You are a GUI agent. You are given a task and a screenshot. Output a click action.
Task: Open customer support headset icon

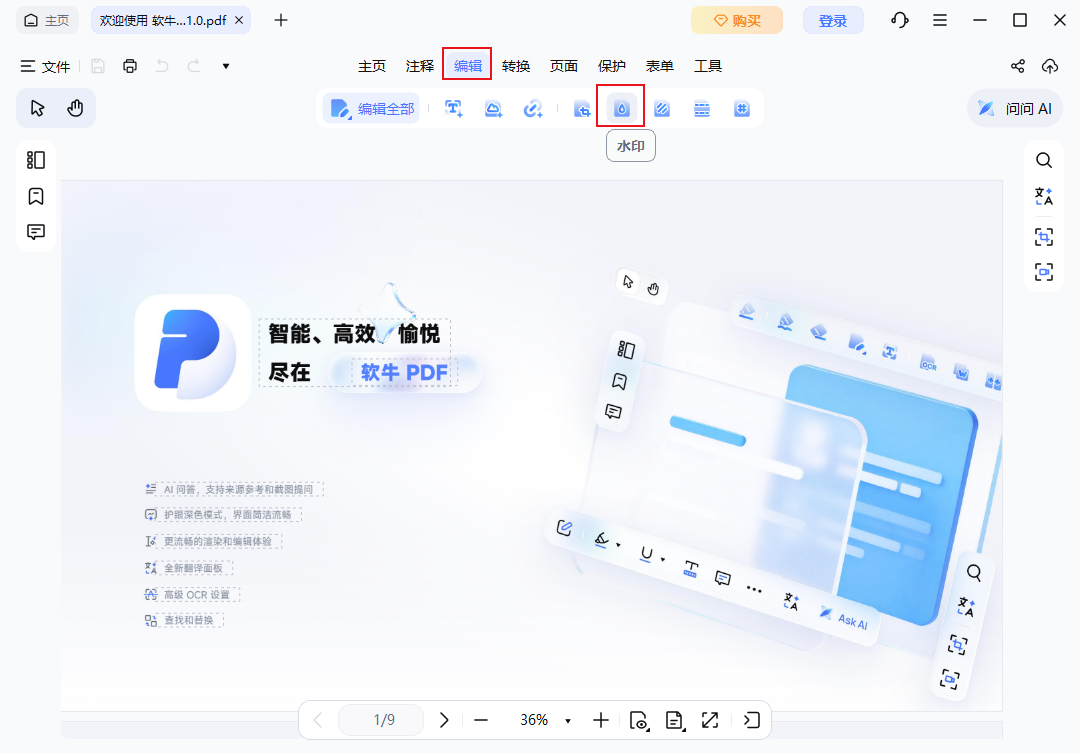(900, 20)
